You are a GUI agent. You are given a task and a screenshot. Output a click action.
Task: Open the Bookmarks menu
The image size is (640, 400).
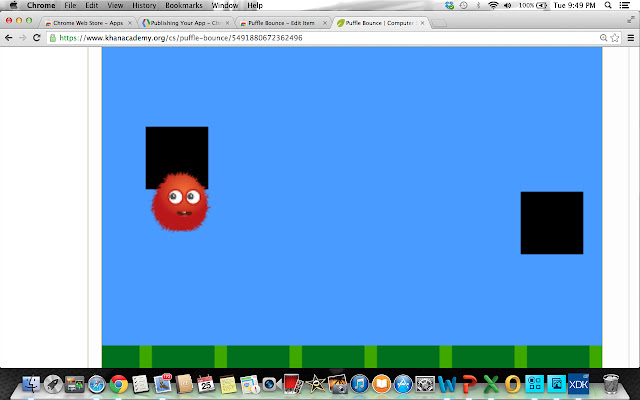click(184, 5)
